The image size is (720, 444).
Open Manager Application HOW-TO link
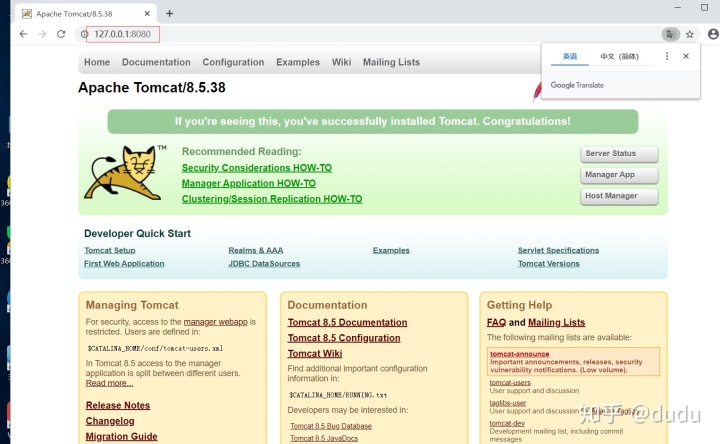tap(249, 184)
